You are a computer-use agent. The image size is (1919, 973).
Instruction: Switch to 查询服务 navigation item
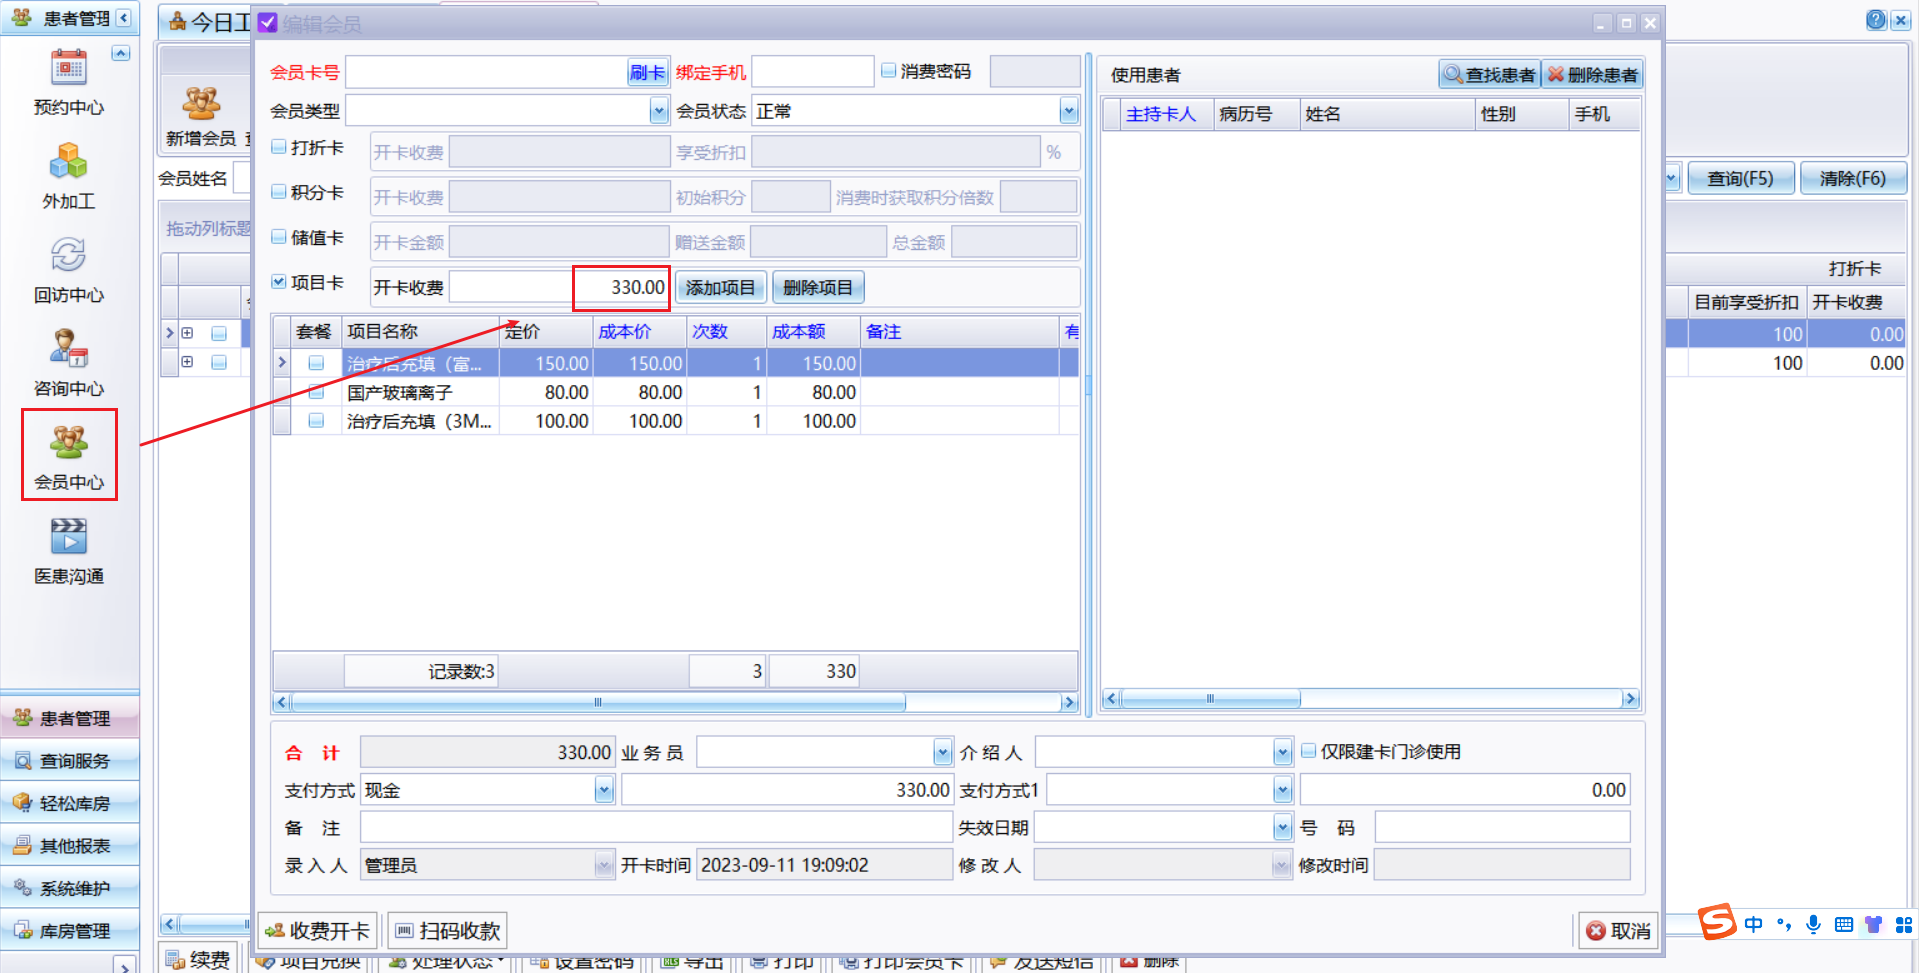coord(70,761)
